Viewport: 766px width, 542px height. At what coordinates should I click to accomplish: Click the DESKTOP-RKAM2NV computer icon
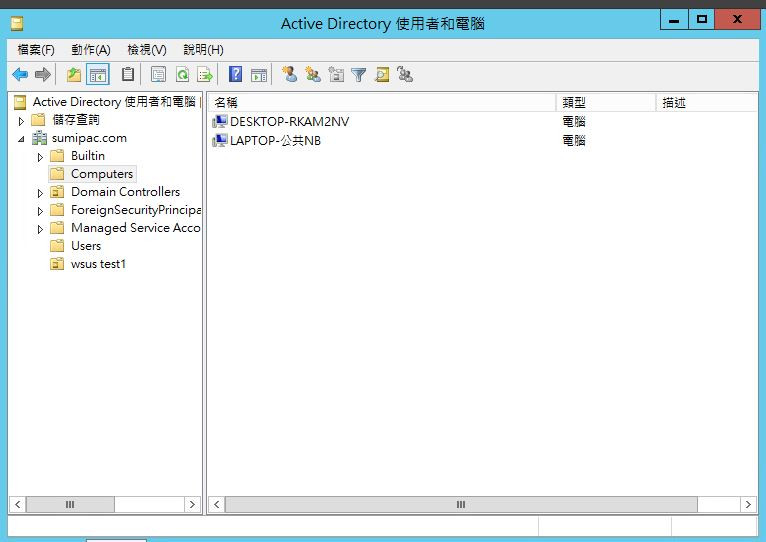click(x=220, y=121)
